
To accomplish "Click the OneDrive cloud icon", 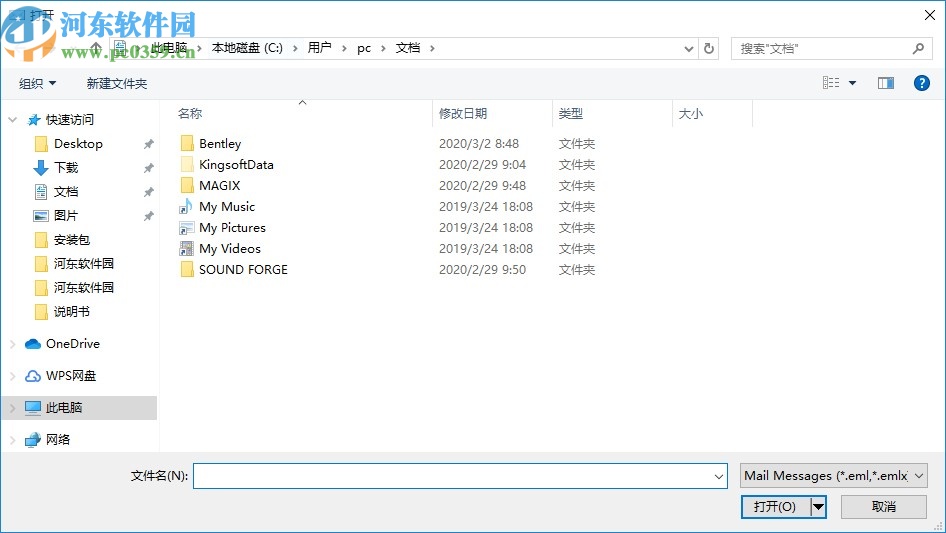I will pos(33,343).
